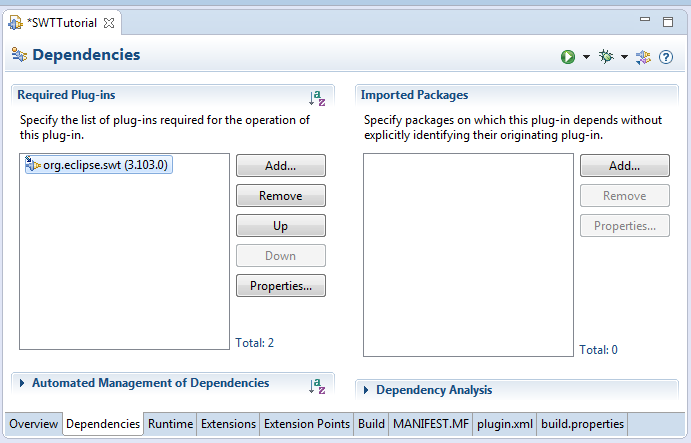Move the selected plug-in Up
This screenshot has width=691, height=443.
coord(281,226)
